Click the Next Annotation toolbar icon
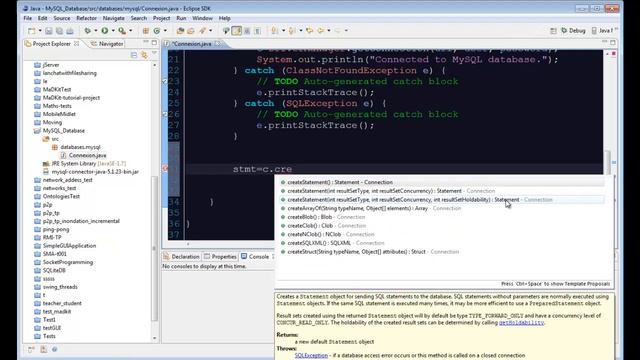The width and height of the screenshot is (640, 360). coord(275,31)
